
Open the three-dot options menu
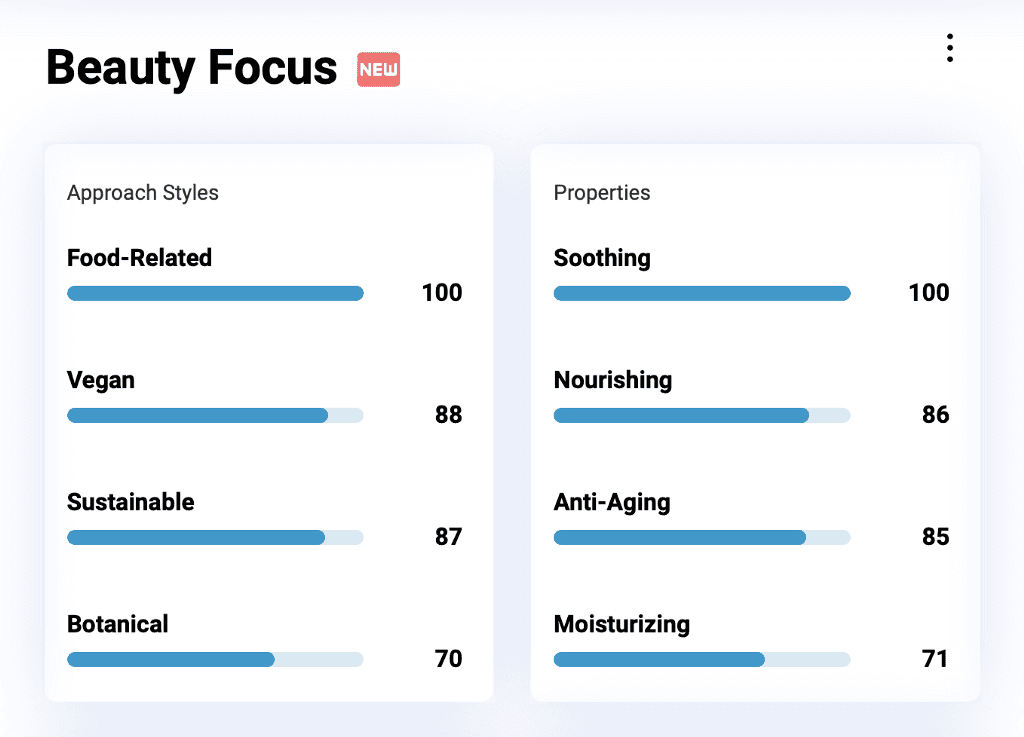[x=949, y=48]
